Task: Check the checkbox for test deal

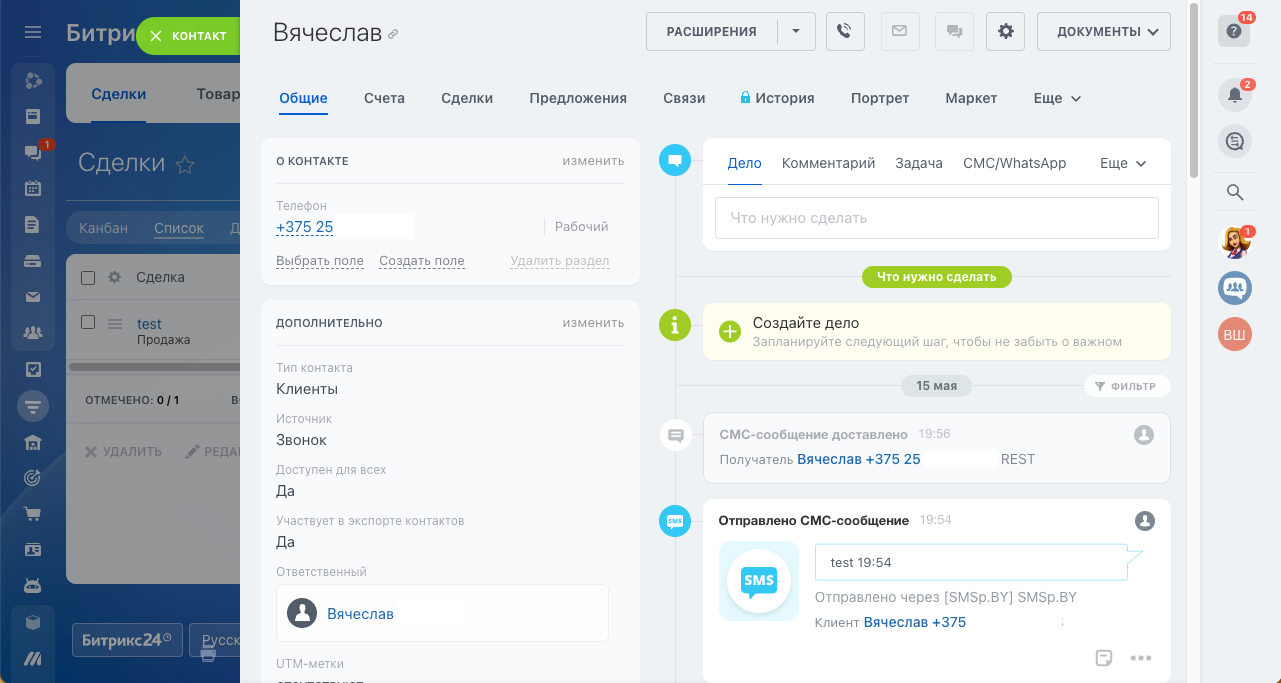Action: [x=88, y=323]
